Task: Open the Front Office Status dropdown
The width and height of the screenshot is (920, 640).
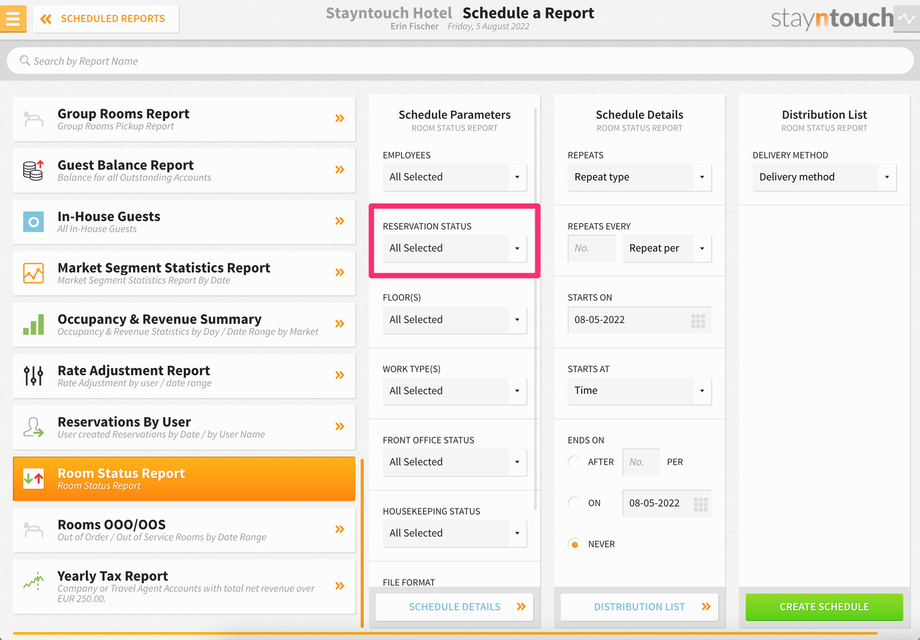Action: tap(455, 462)
